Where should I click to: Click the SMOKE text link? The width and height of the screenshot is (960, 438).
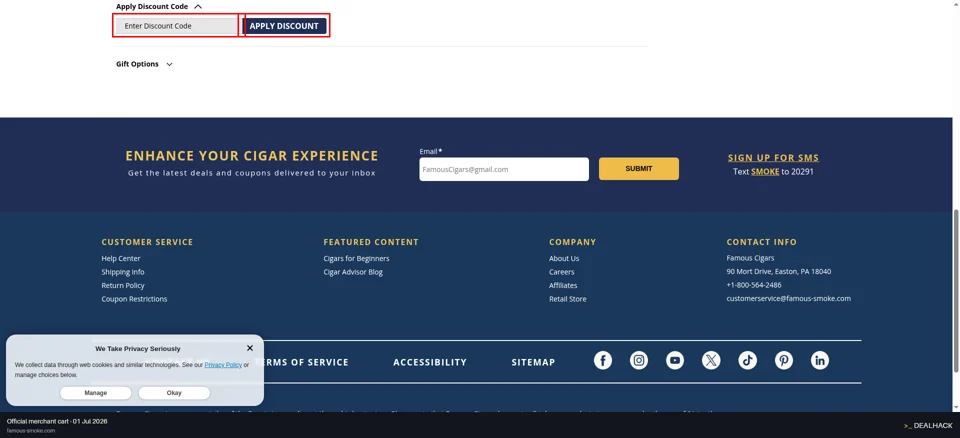tap(765, 172)
